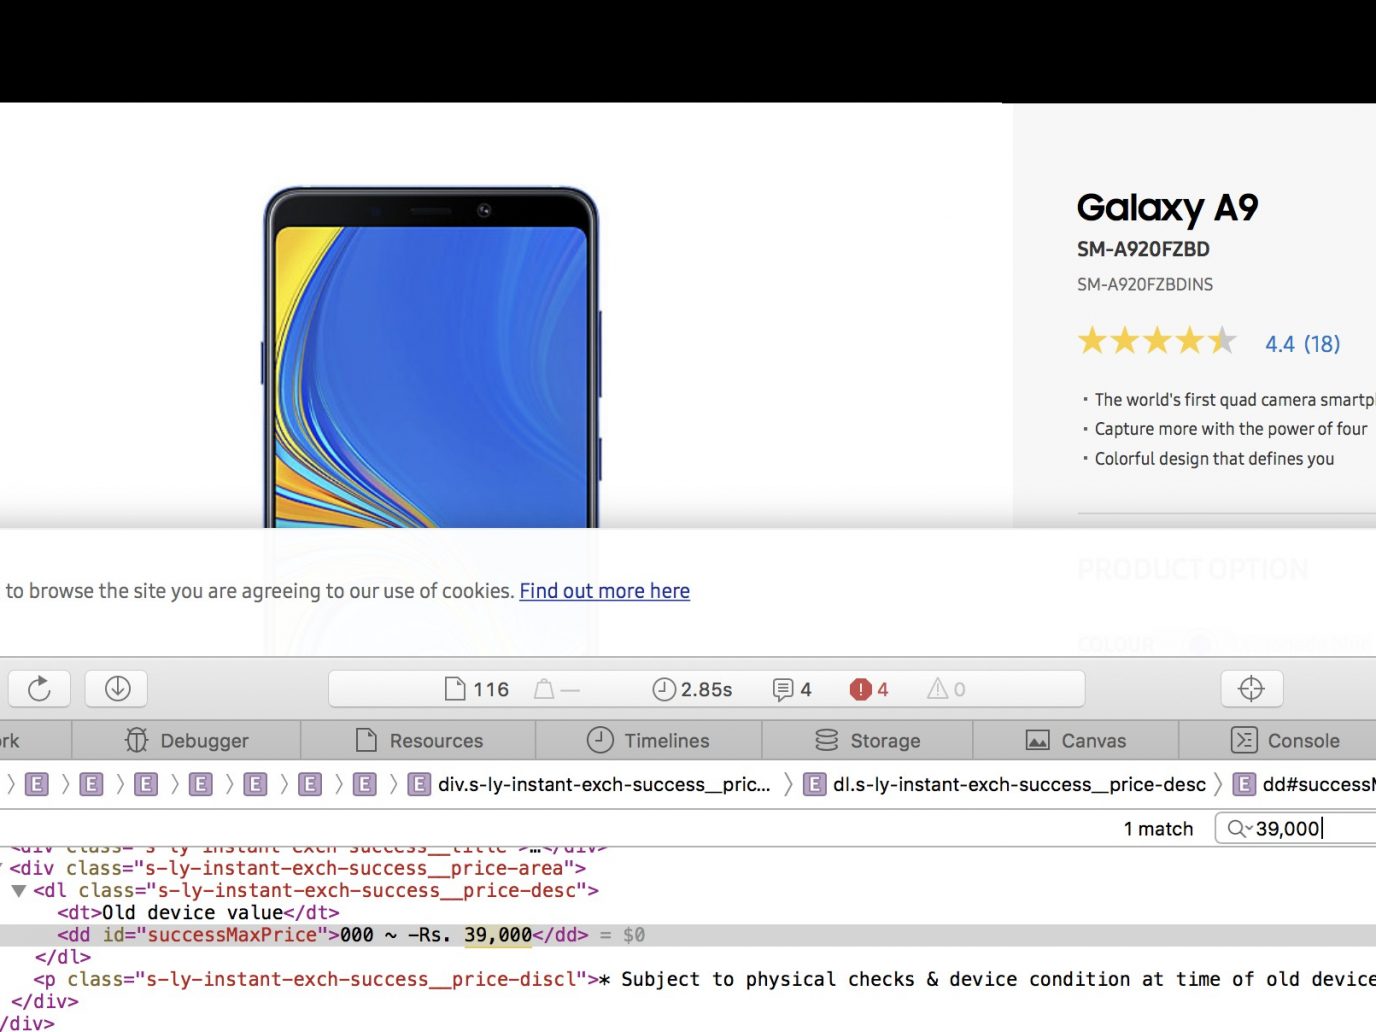1376x1032 pixels.
Task: Switch to the Console tab
Action: (x=1285, y=741)
